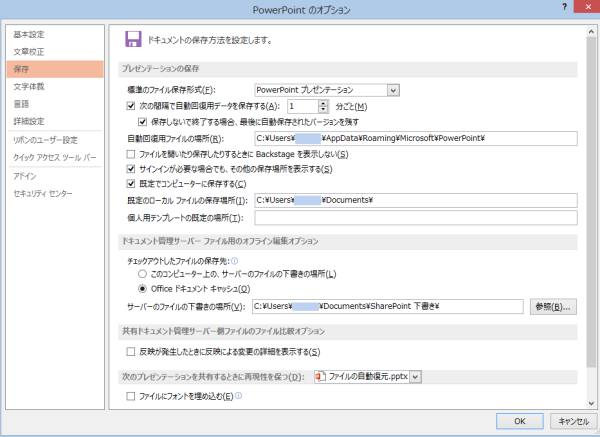Click the save floppy disk icon in header
The width and height of the screenshot is (600, 437).
coord(132,40)
